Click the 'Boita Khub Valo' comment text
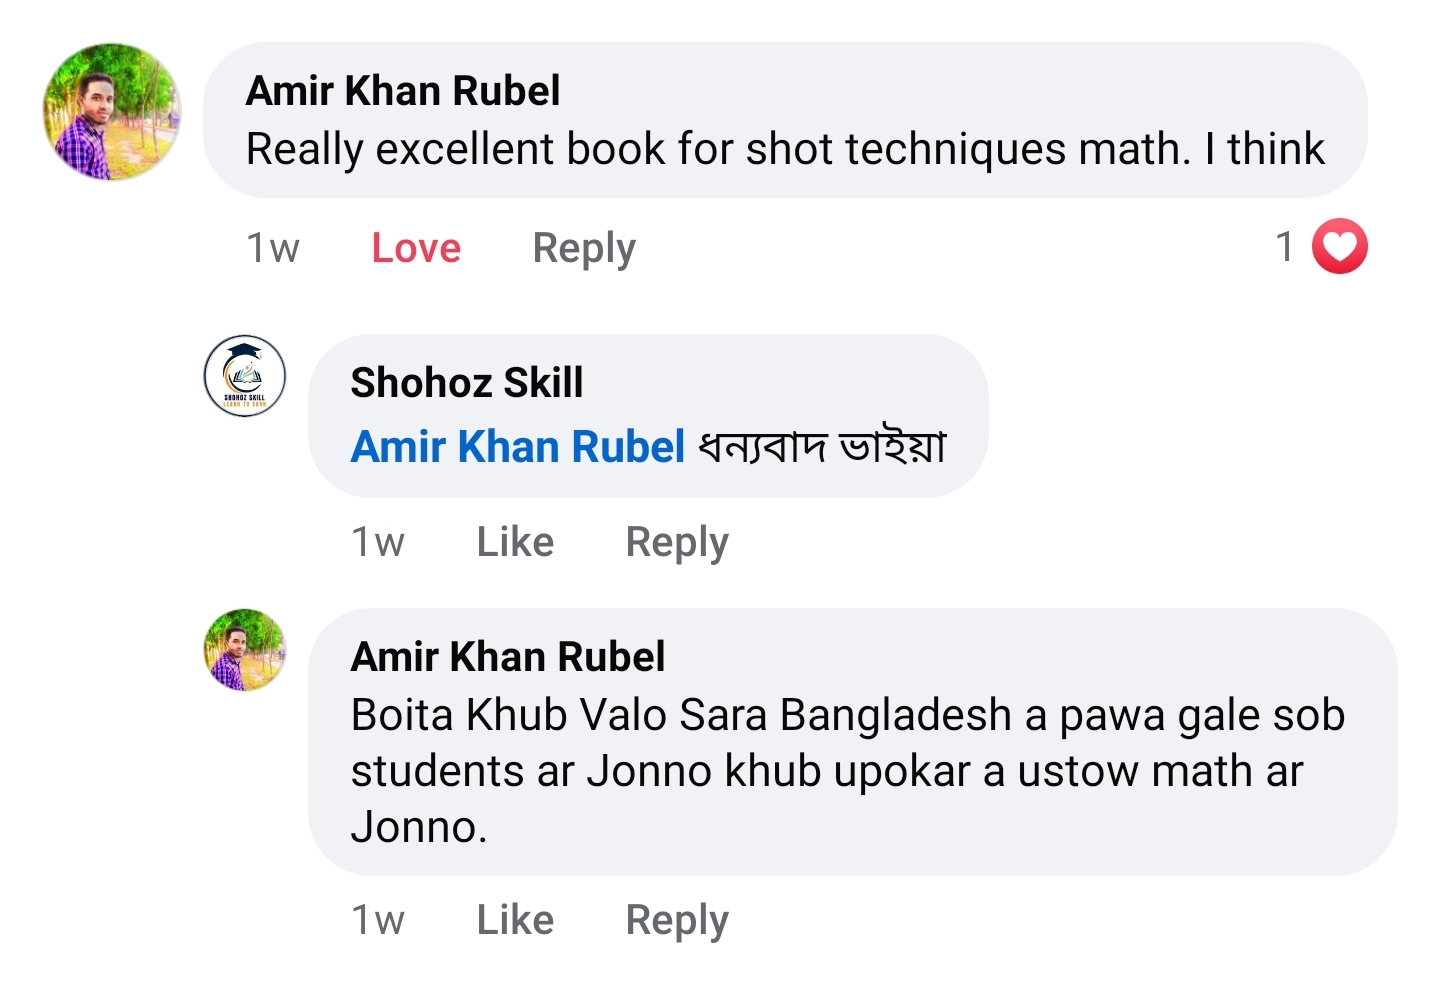Viewport: 1440px width, 988px height. pos(847,771)
